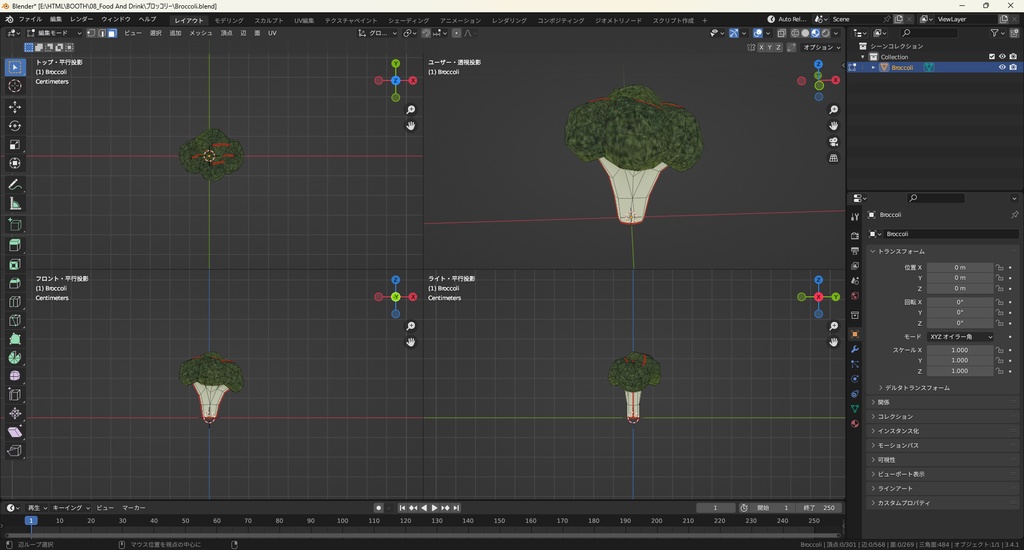Viewport: 1024px width, 550px height.
Task: Click the オプション button in viewport header
Action: 821,47
